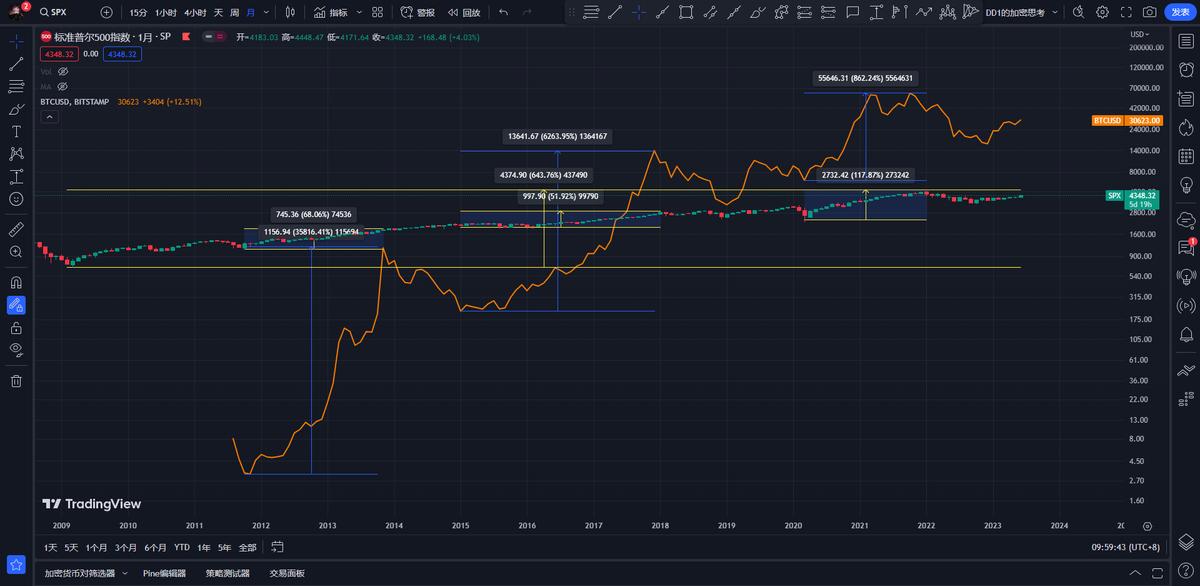Click the blue 发表 publish button
The height and width of the screenshot is (586, 1200).
(1179, 12)
